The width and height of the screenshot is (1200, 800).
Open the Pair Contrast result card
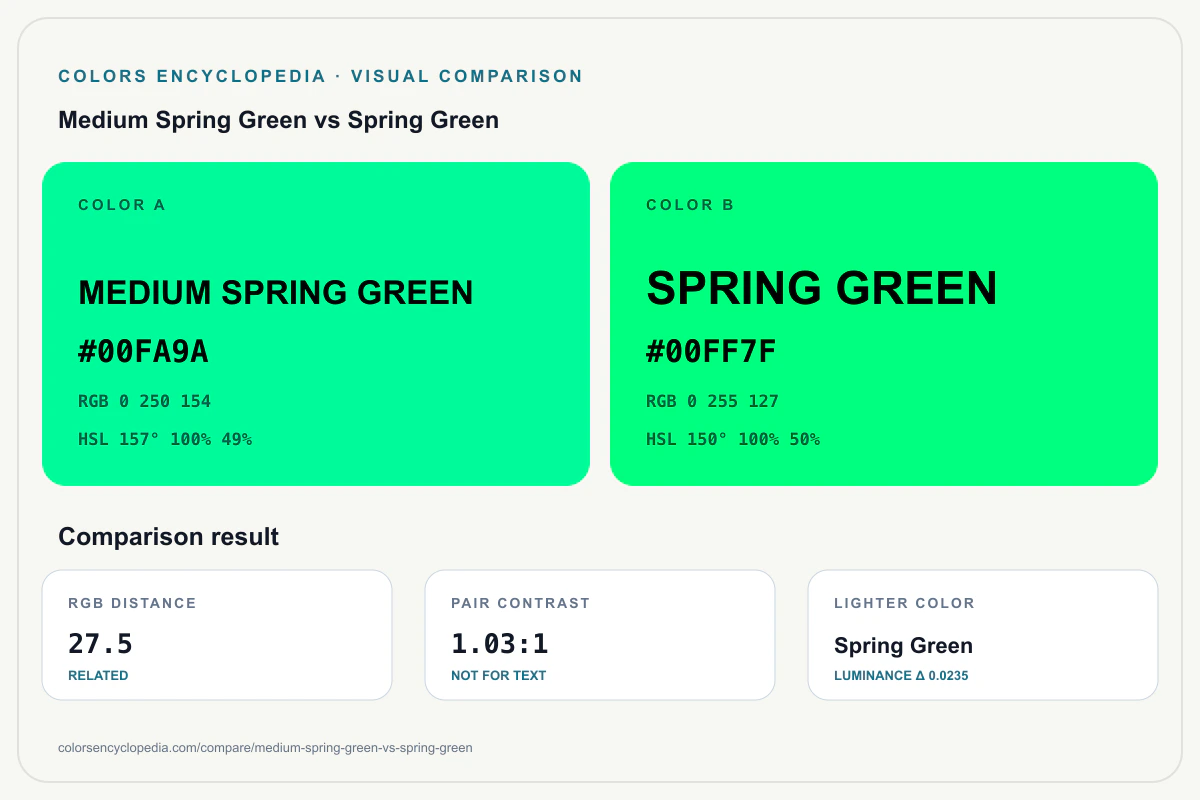pyautogui.click(x=600, y=635)
